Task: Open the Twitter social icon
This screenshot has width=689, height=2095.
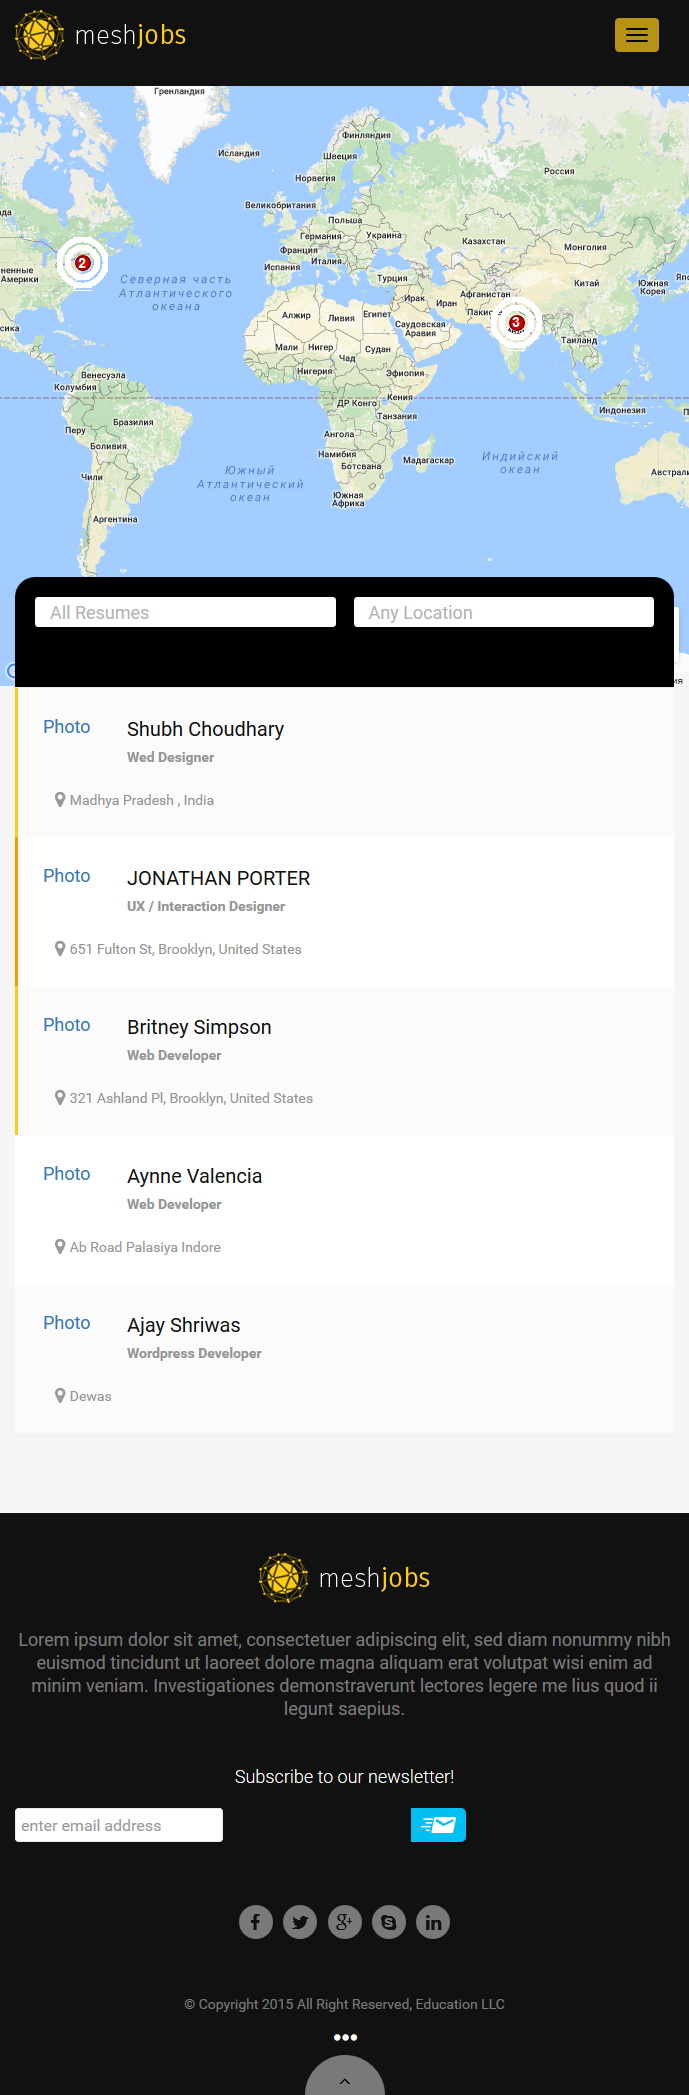Action: (300, 1921)
